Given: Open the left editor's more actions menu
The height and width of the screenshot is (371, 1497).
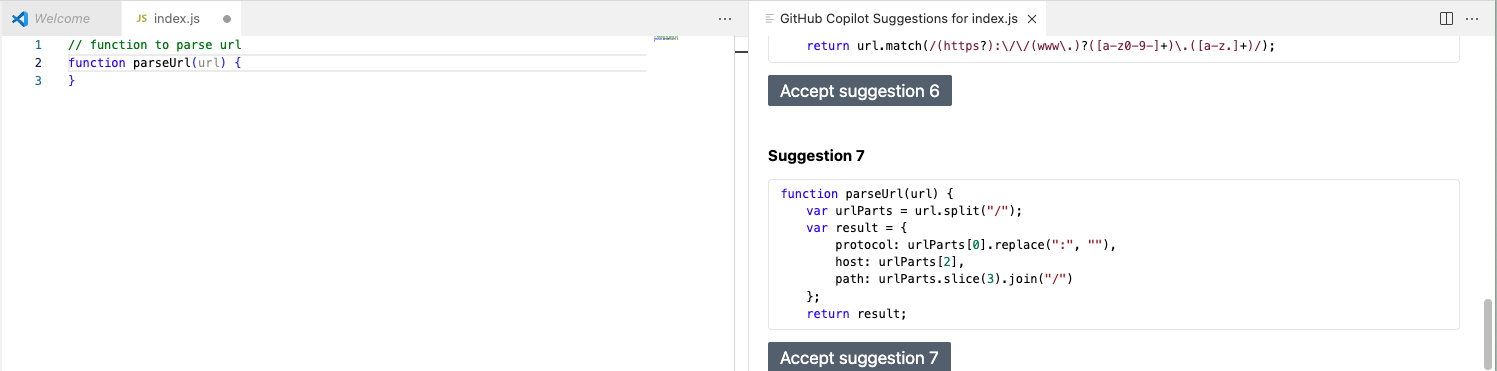Looking at the screenshot, I should pyautogui.click(x=725, y=18).
